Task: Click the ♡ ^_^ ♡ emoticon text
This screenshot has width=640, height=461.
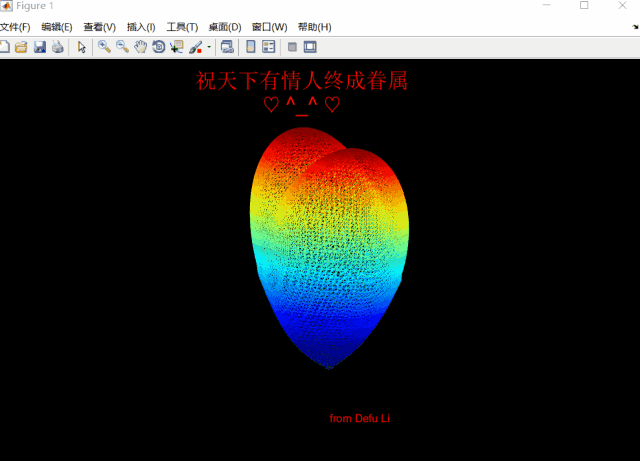Action: pyautogui.click(x=302, y=105)
